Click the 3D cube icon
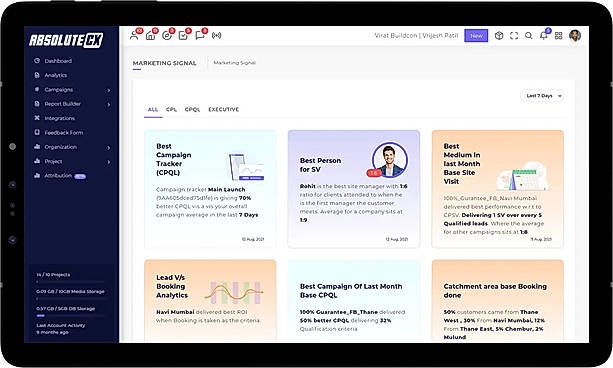The image size is (613, 368). click(499, 36)
